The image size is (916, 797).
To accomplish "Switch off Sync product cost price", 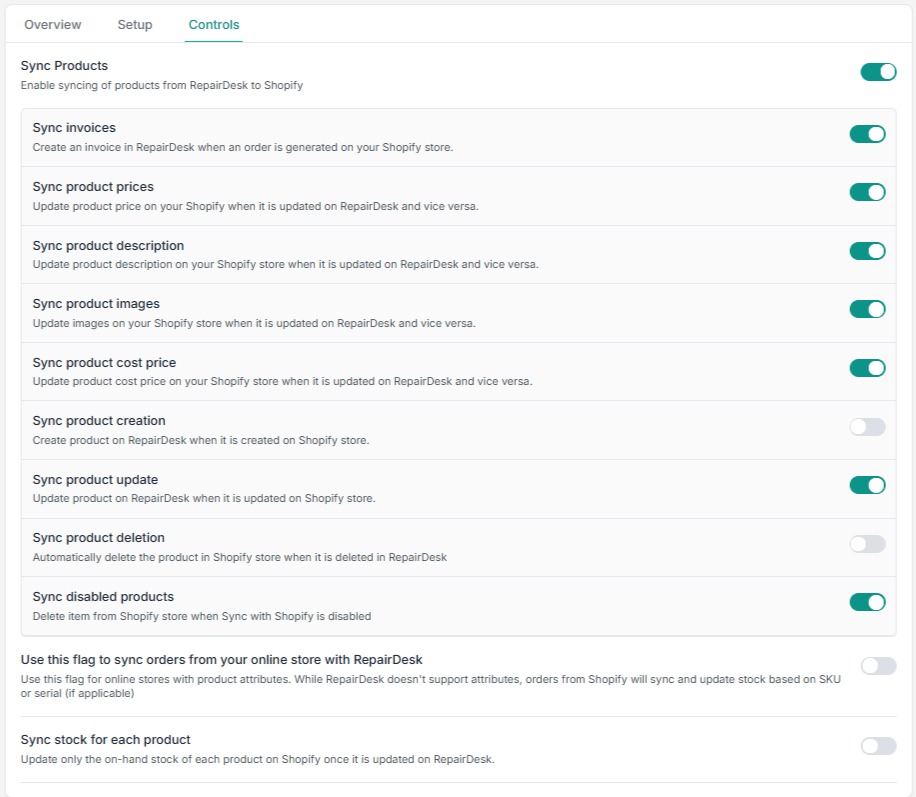I will (x=868, y=368).
